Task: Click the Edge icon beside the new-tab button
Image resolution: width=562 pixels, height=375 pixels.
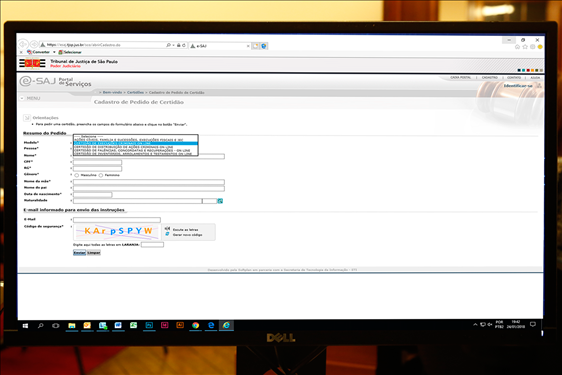Action: (x=264, y=46)
